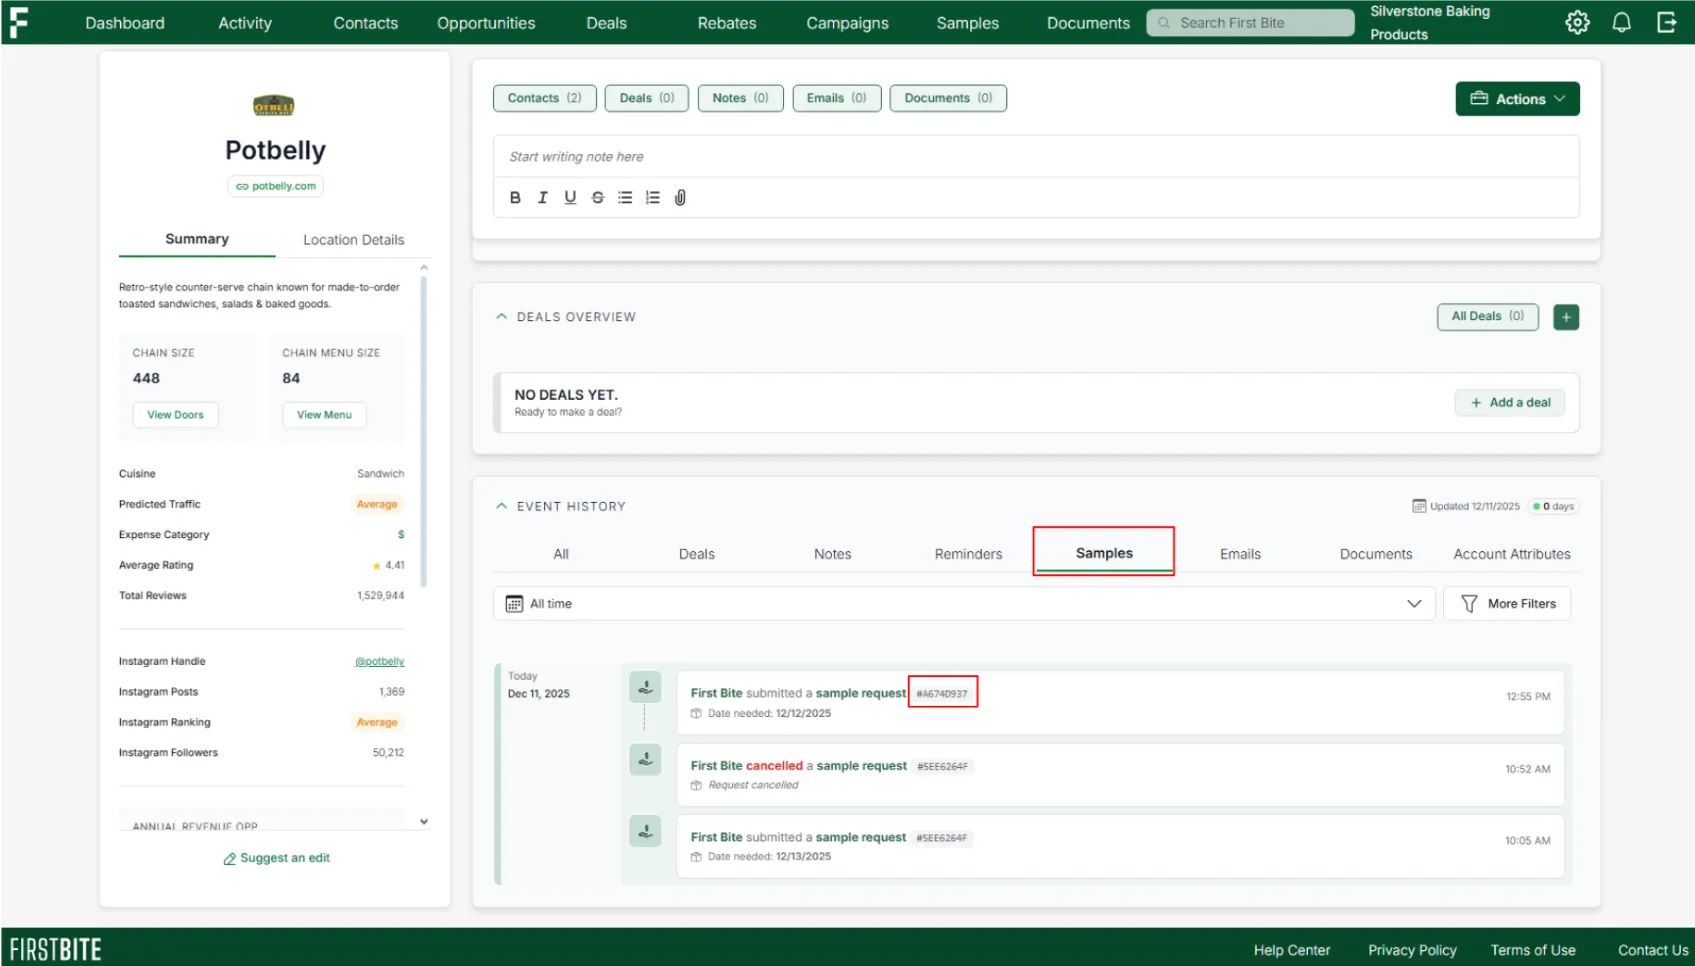Collapse the Event History section
1695x966 pixels.
click(x=502, y=506)
